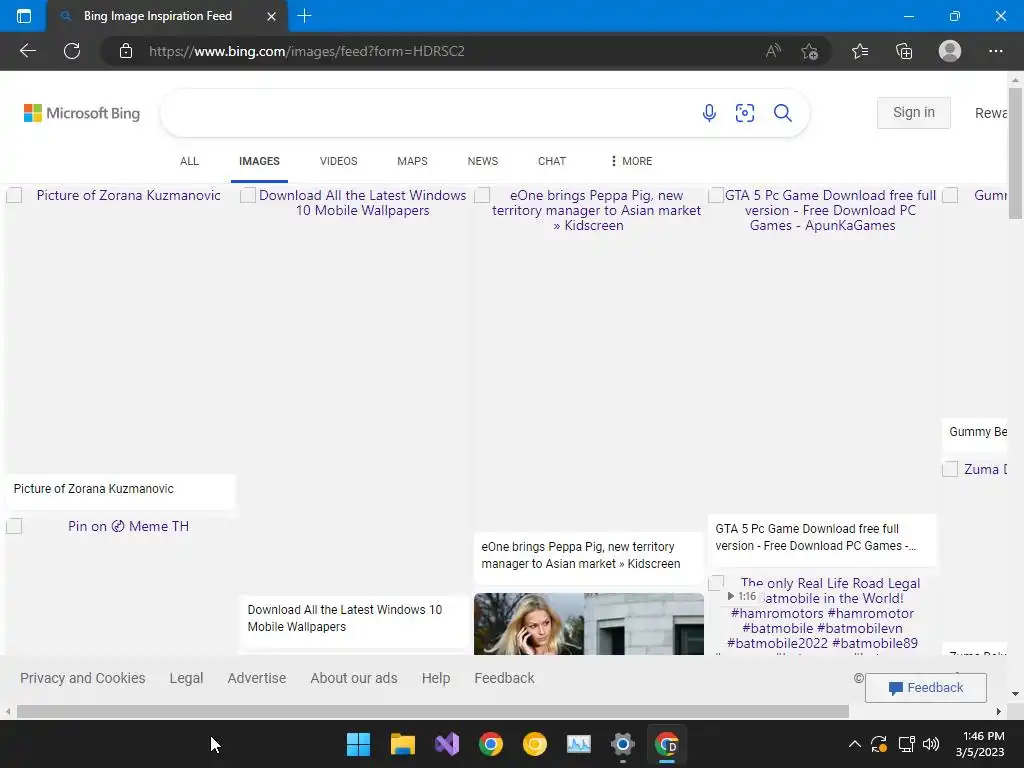Check box beside GTA 5 Pc Game Download
The image size is (1024, 768).
pyautogui.click(x=716, y=195)
